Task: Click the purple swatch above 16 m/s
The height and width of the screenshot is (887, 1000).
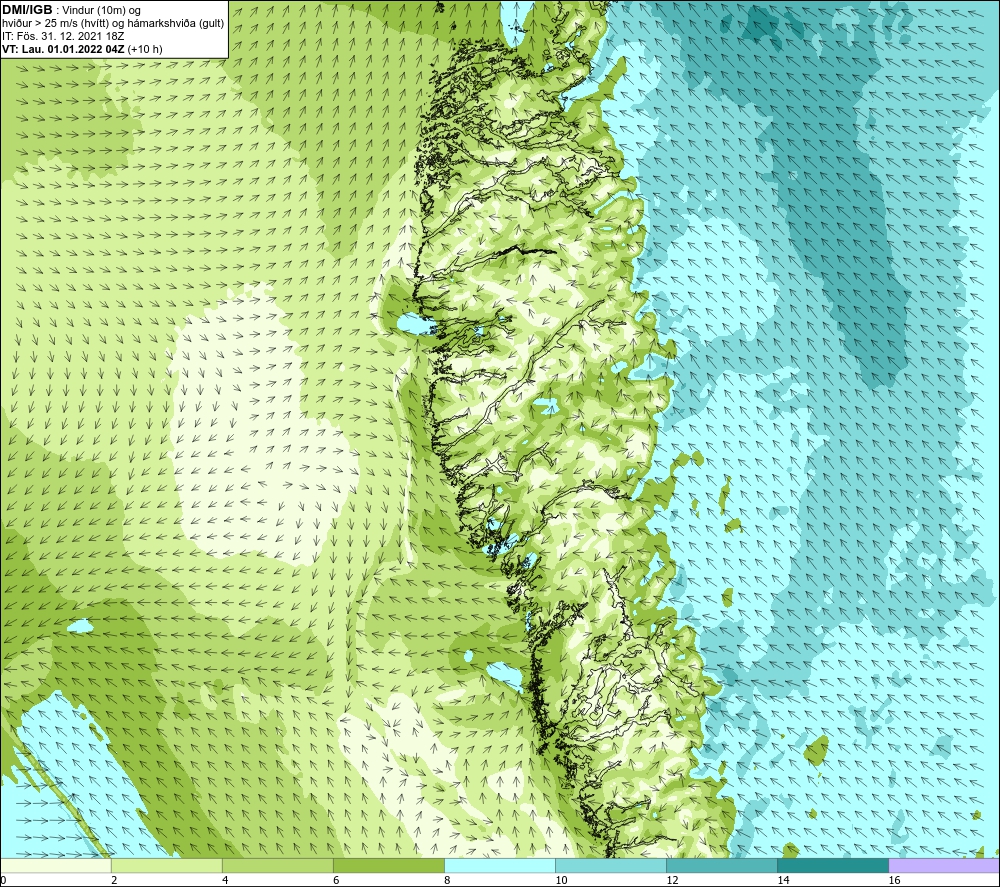Action: coord(944,865)
